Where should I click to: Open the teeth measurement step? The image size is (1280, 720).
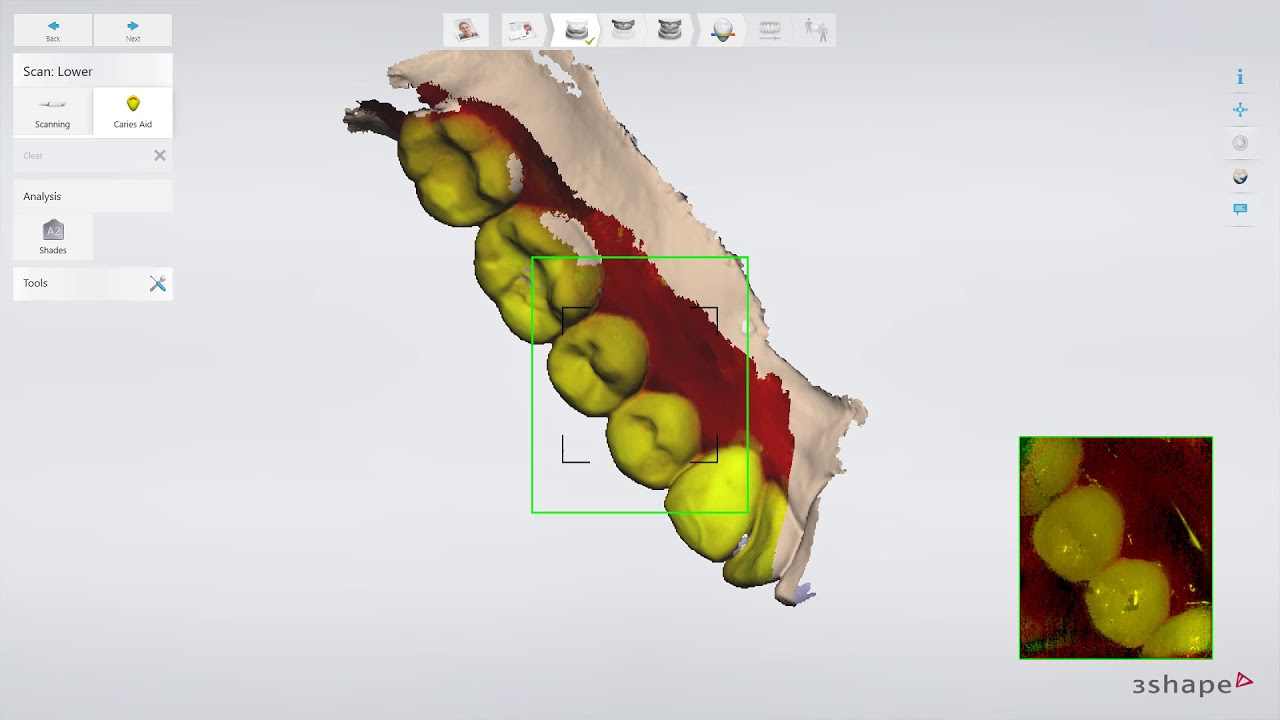(x=770, y=31)
